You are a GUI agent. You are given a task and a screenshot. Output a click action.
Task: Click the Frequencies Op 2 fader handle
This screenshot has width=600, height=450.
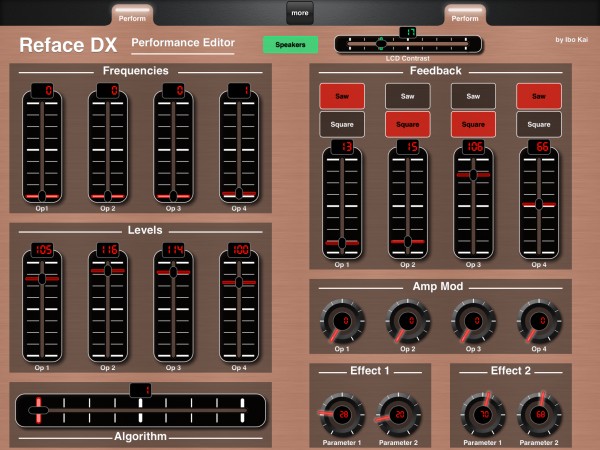[108, 196]
